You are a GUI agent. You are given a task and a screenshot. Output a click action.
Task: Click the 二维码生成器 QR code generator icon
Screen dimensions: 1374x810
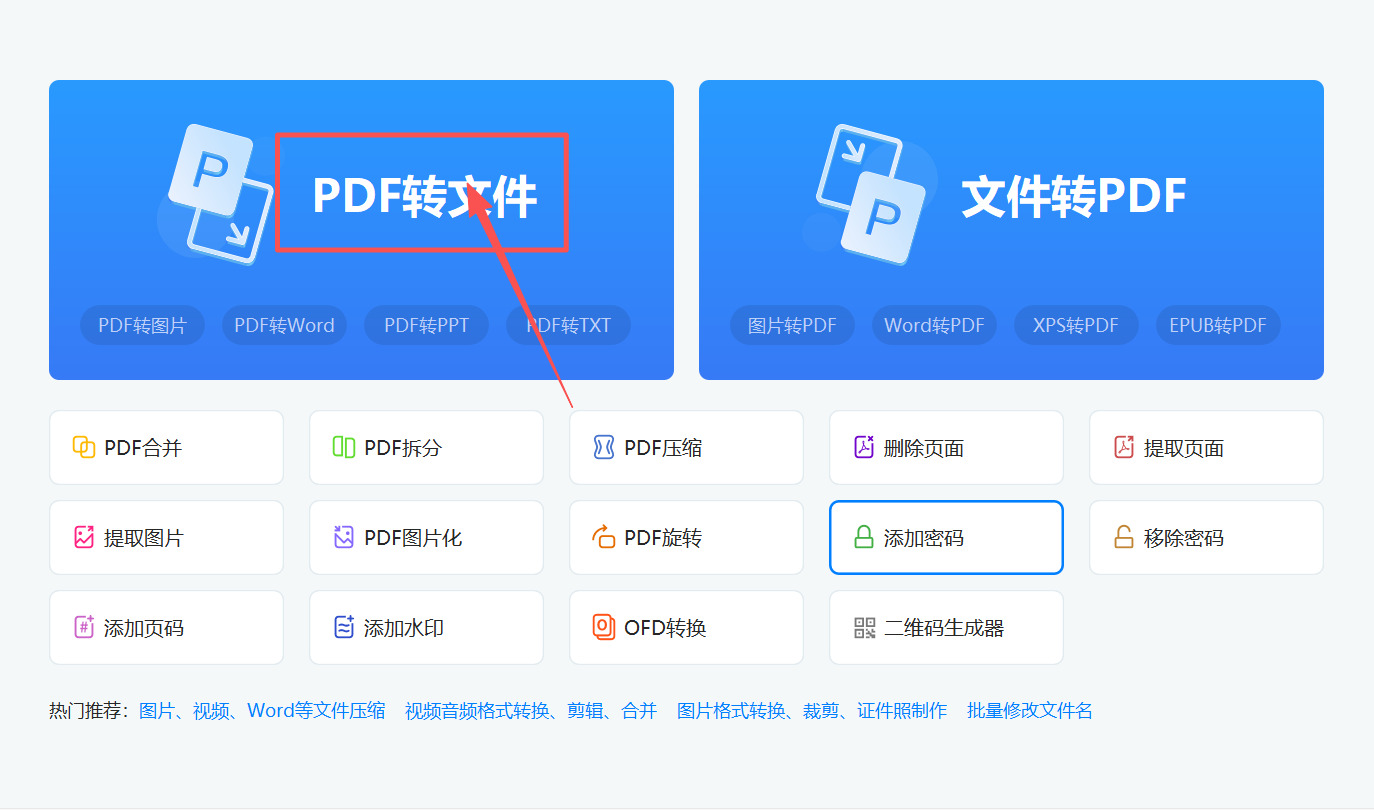coord(864,627)
